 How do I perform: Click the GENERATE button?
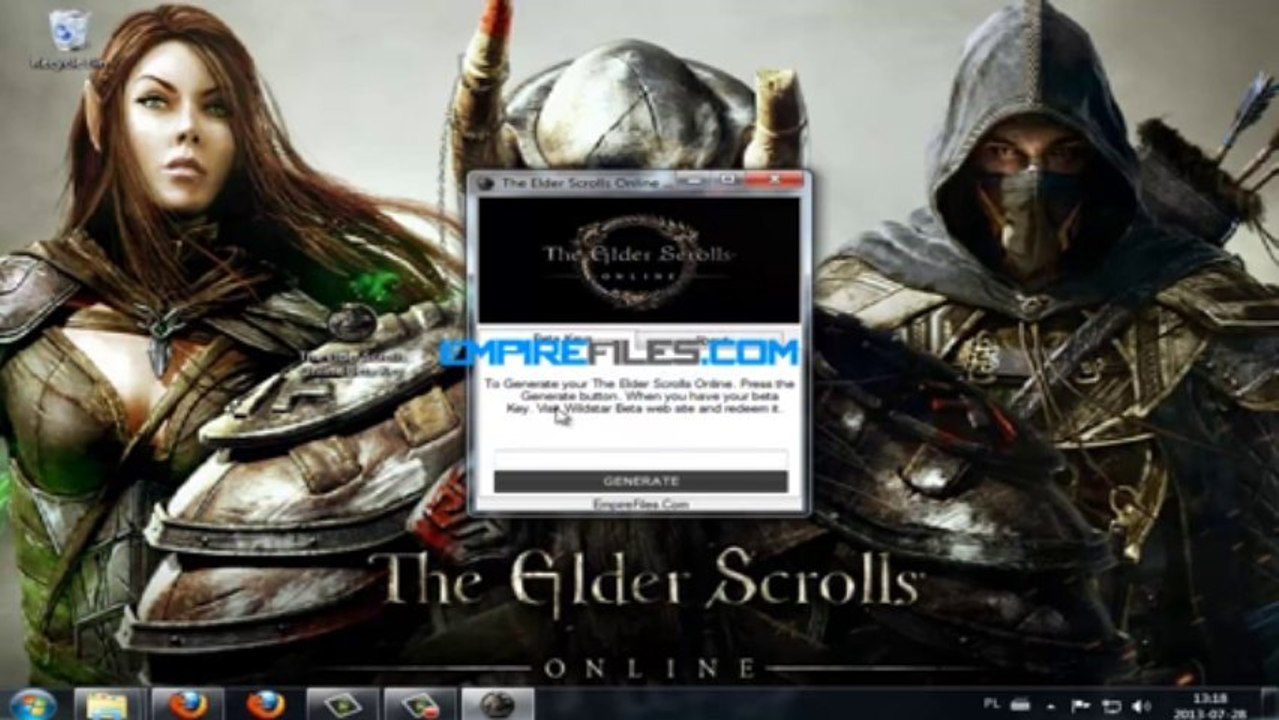coord(640,481)
